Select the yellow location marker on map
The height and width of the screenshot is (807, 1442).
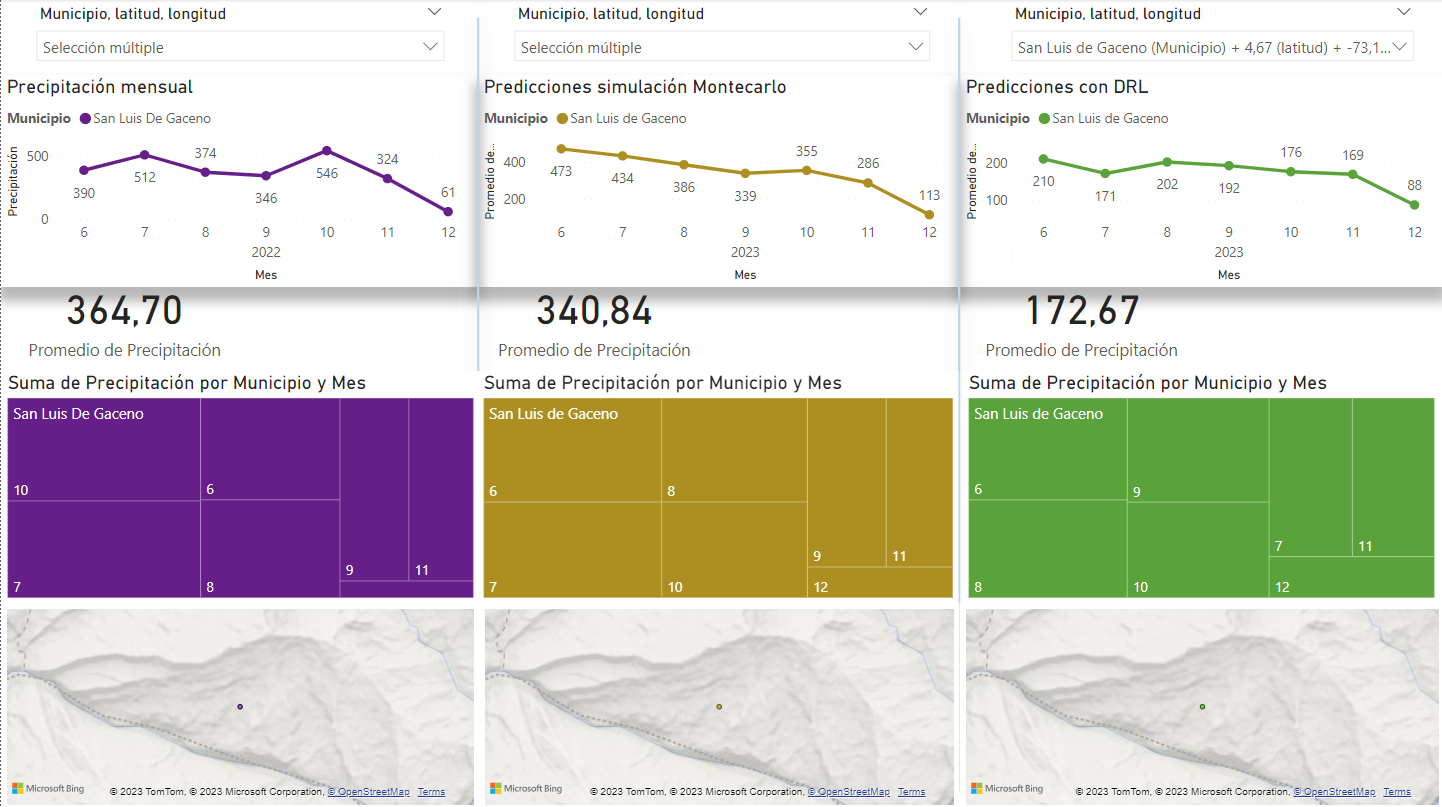(719, 707)
